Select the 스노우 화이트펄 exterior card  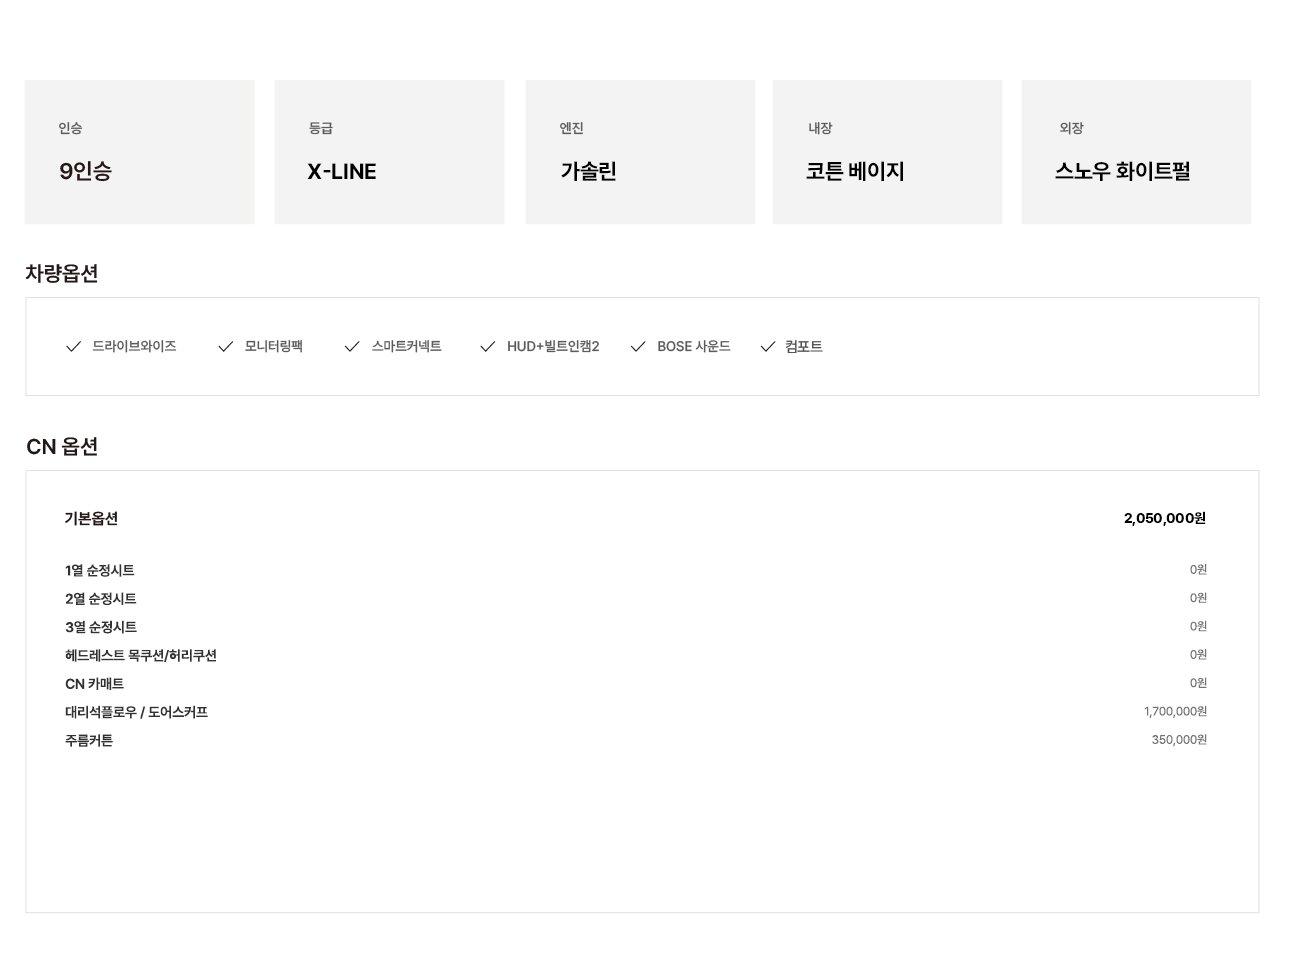point(1136,152)
